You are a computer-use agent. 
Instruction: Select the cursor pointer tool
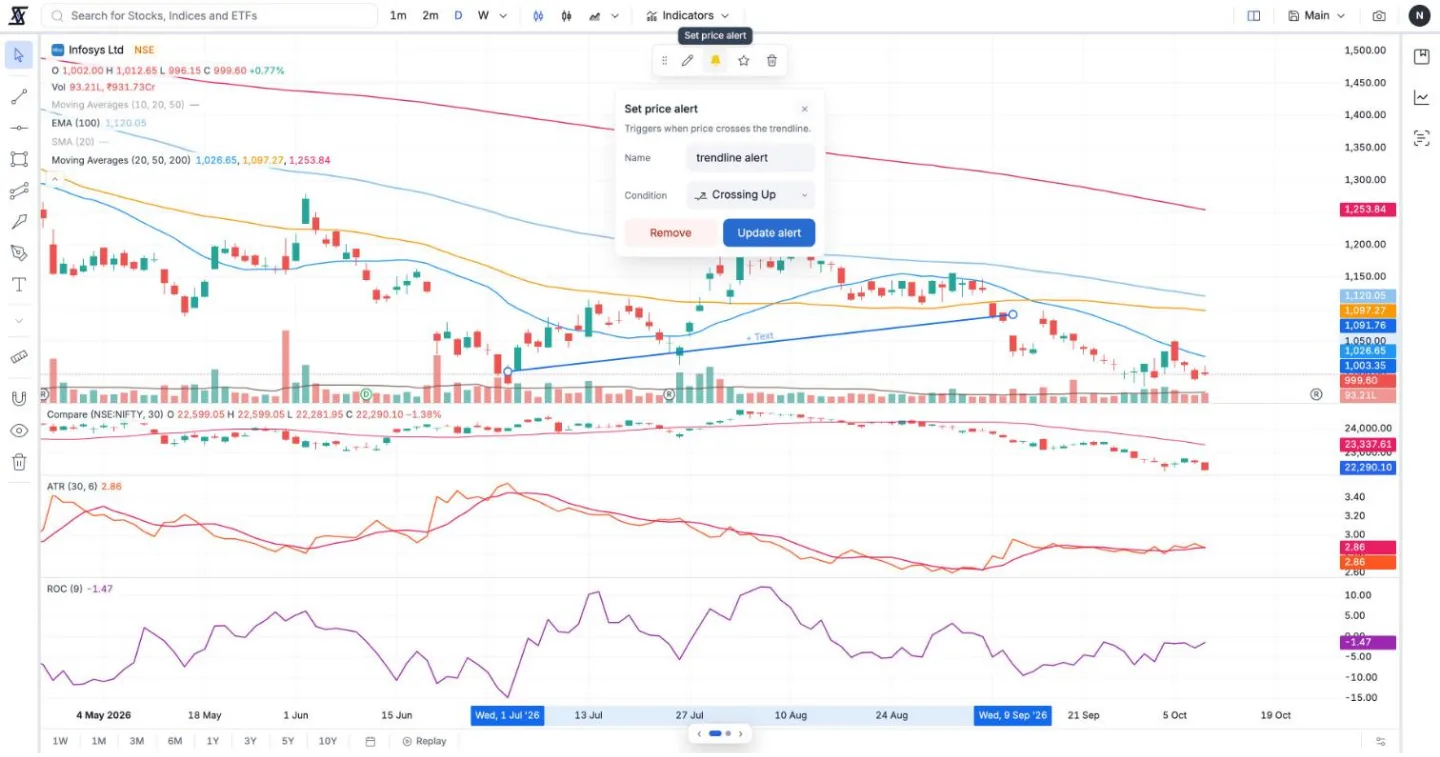click(18, 55)
